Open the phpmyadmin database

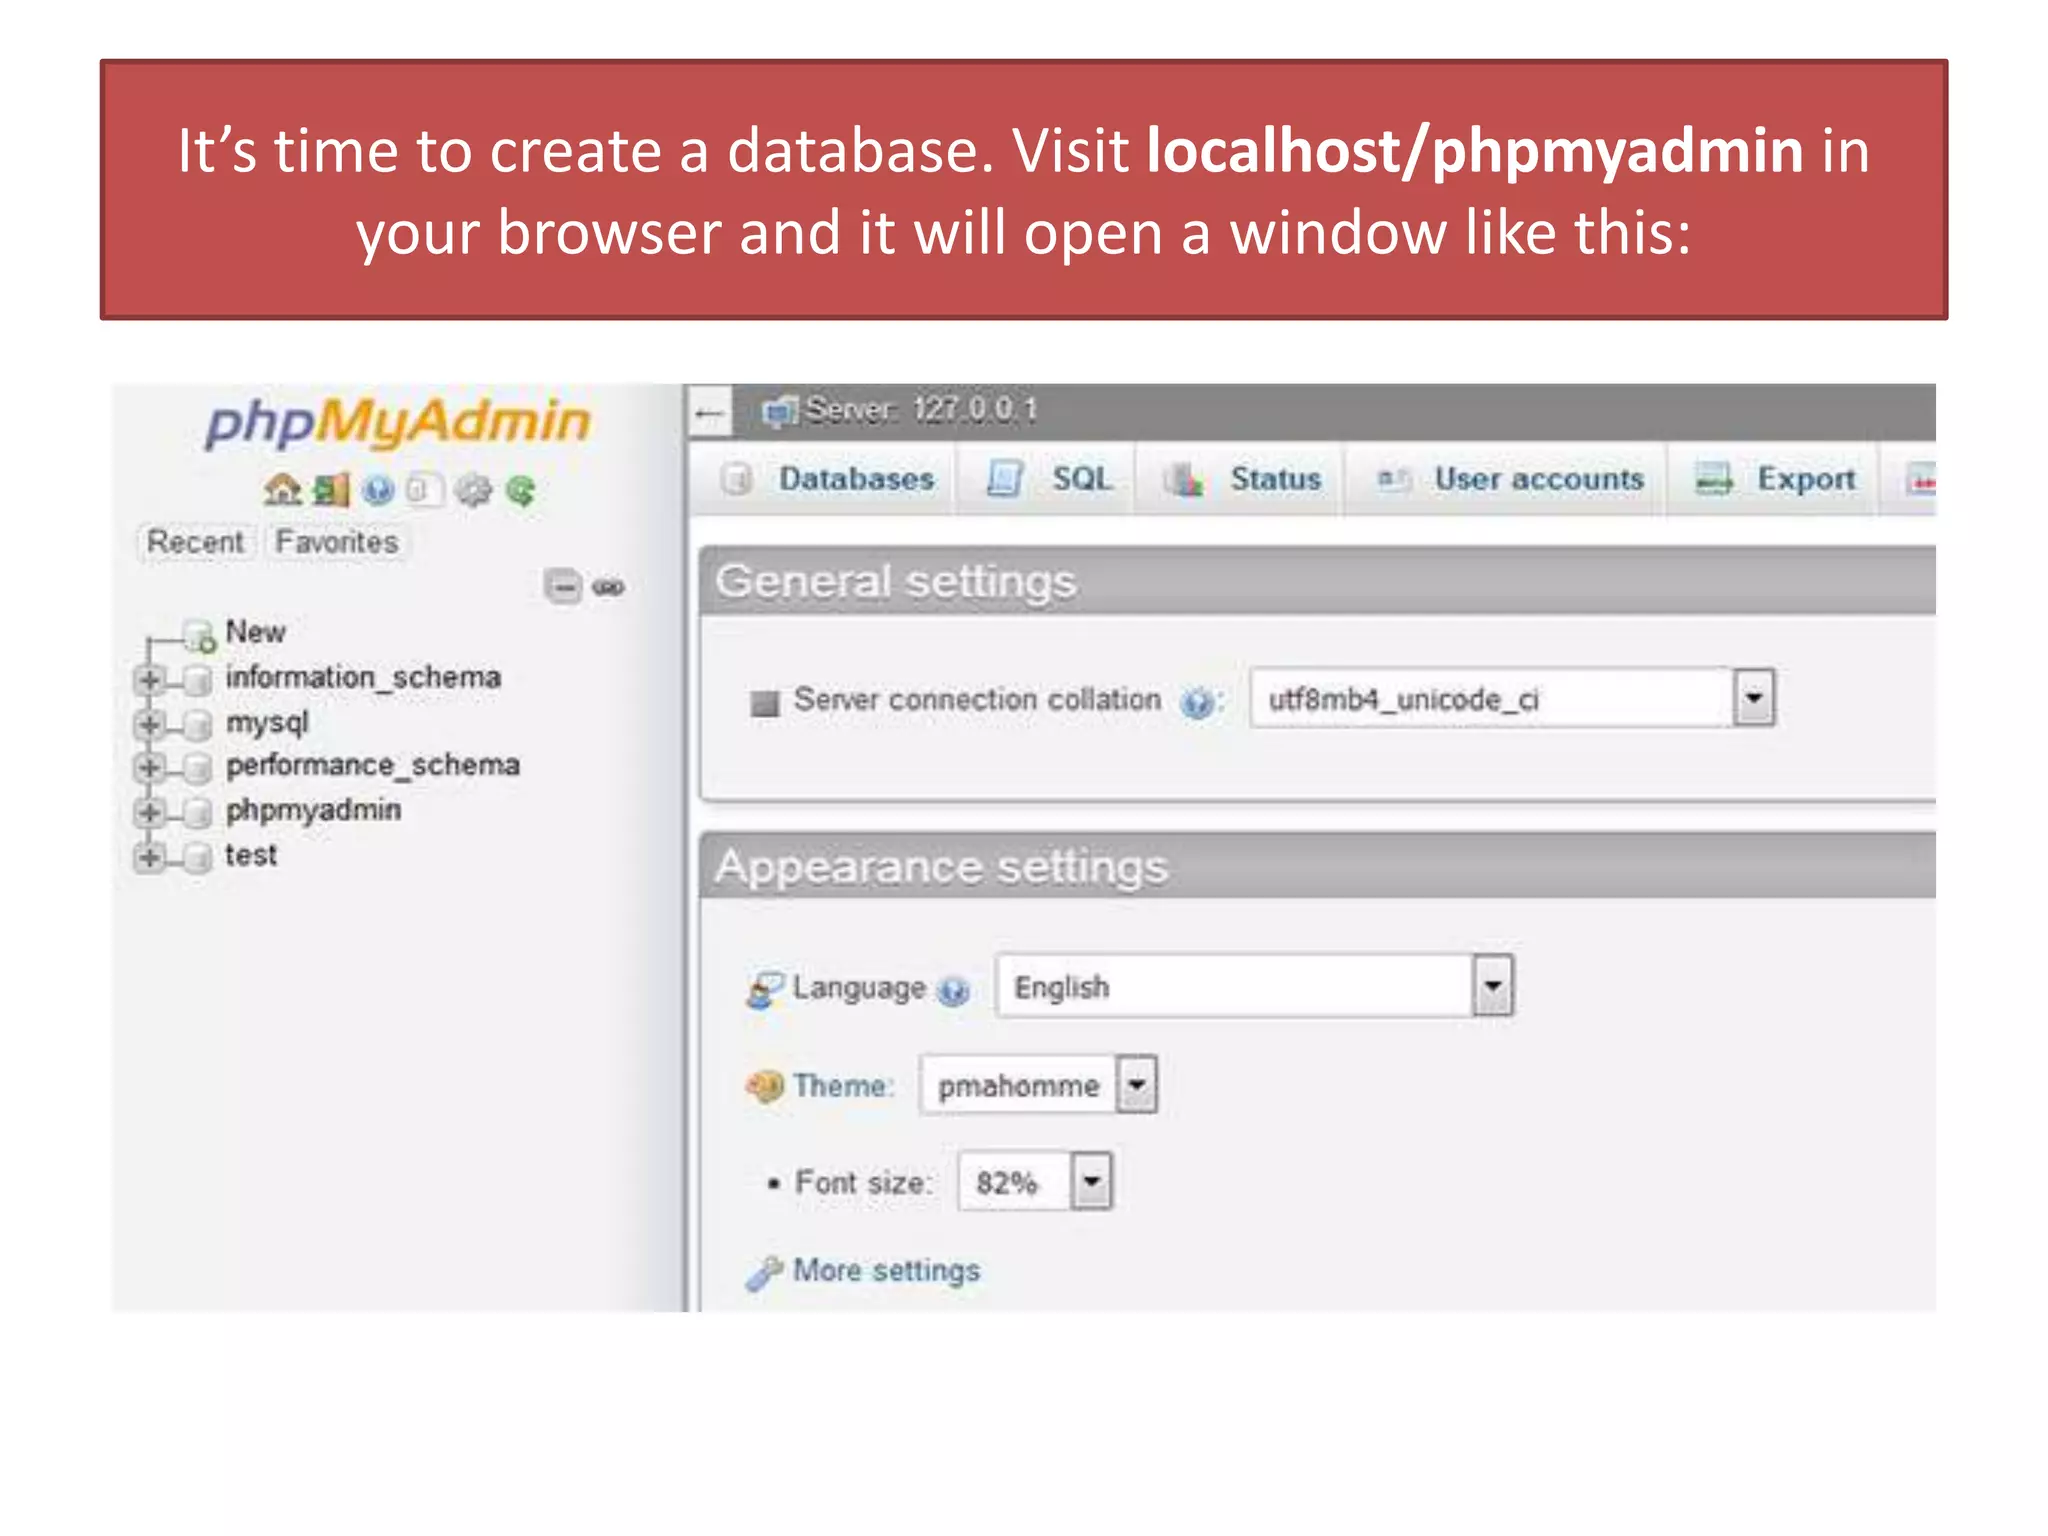click(x=313, y=811)
